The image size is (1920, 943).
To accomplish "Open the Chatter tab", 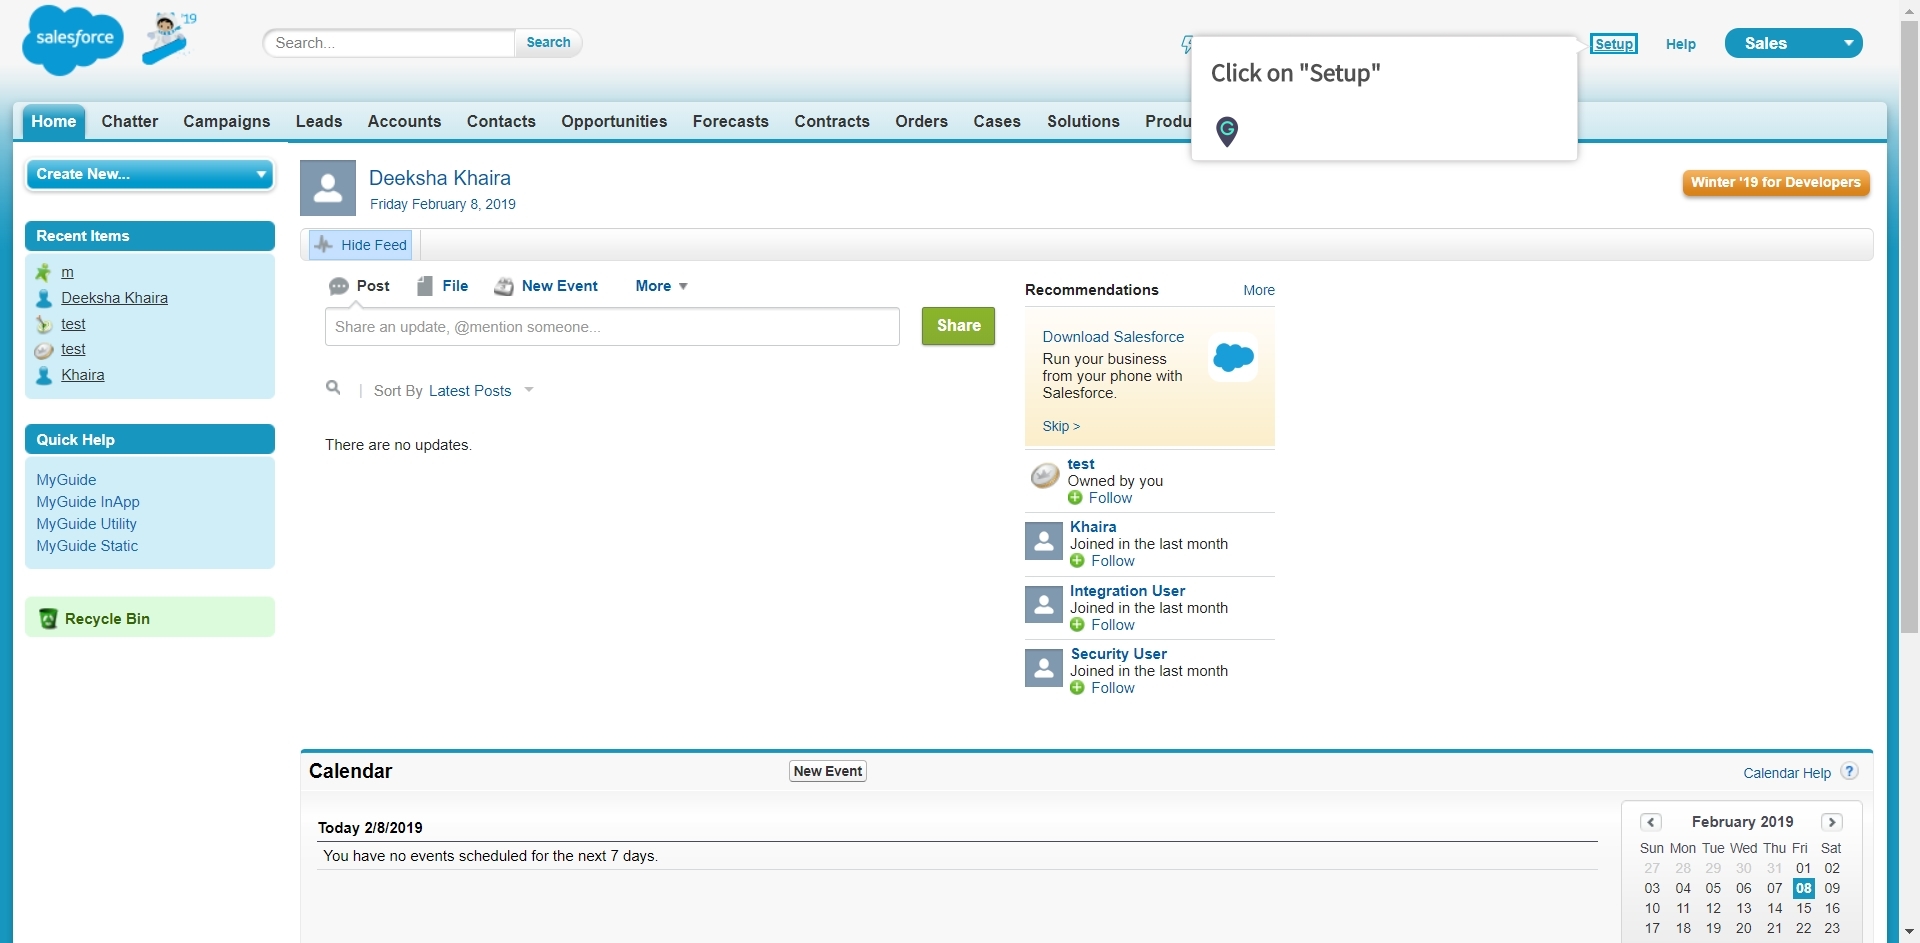I will point(130,121).
